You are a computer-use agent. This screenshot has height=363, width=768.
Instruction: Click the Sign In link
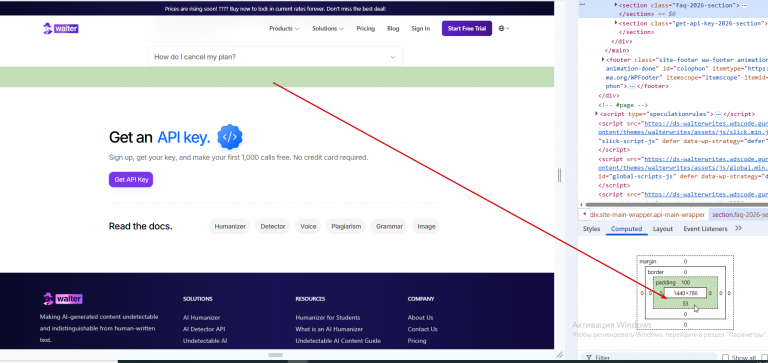click(420, 28)
